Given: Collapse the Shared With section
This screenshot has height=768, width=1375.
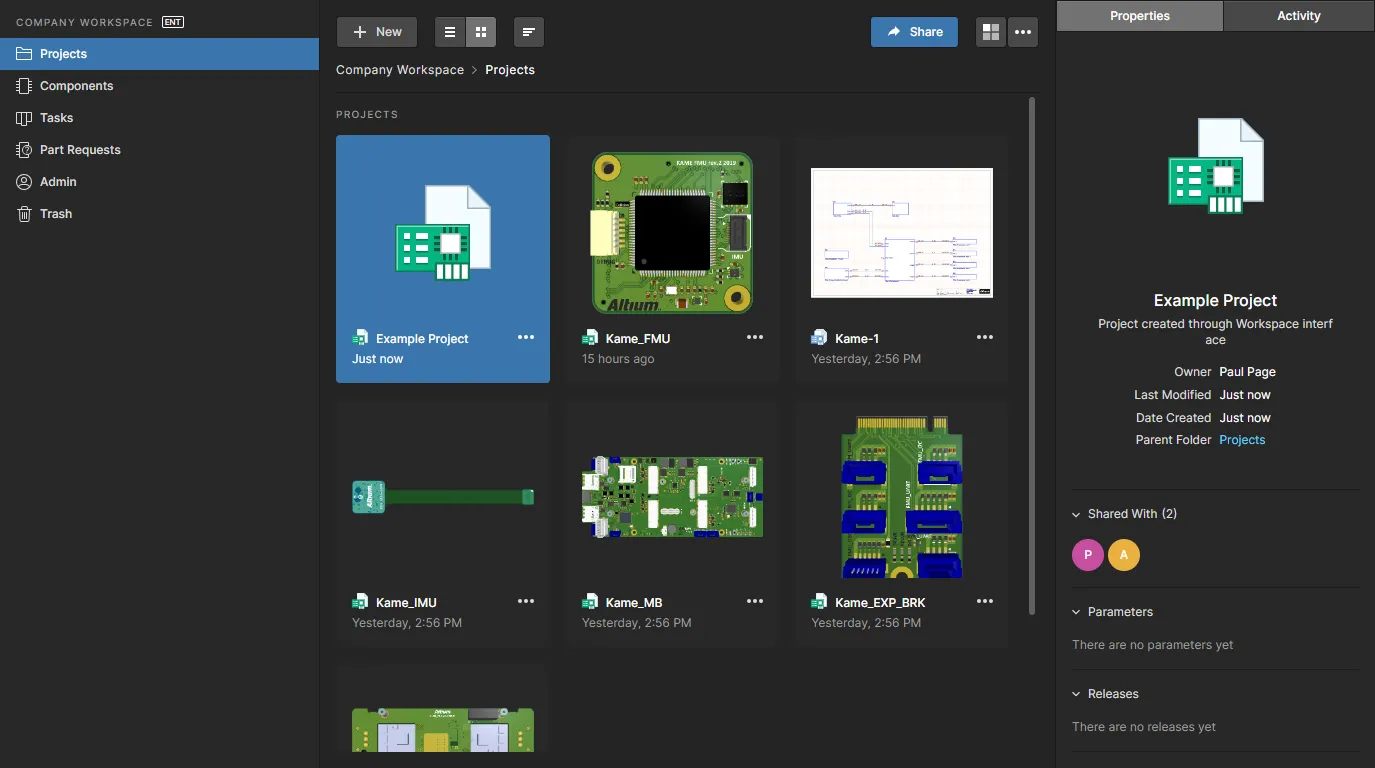Looking at the screenshot, I should (1077, 514).
